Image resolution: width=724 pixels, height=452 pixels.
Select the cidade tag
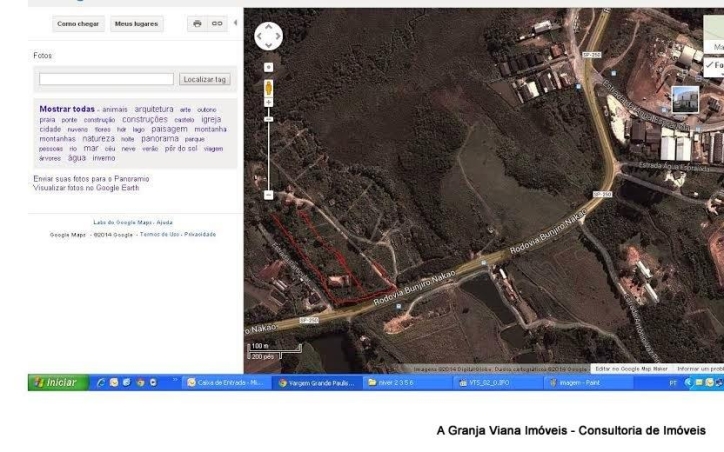pos(50,129)
